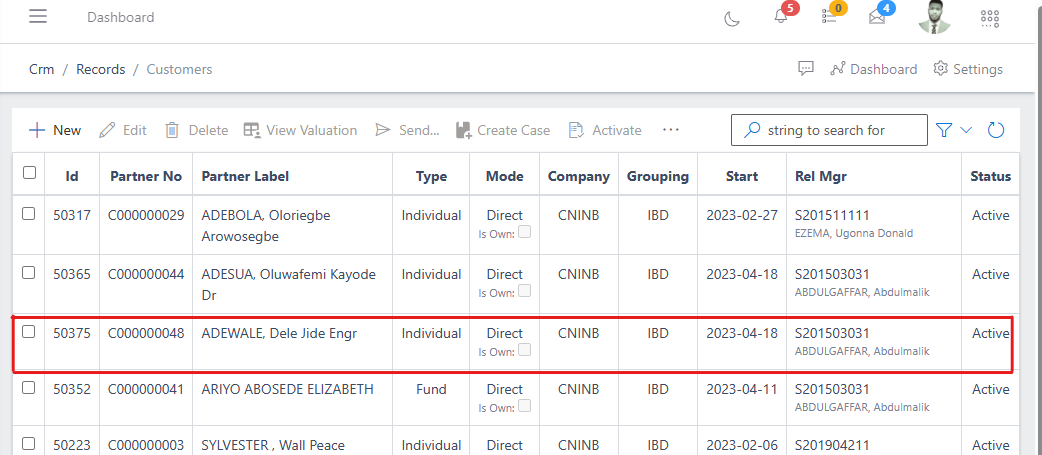Image resolution: width=1042 pixels, height=455 pixels.
Task: Click ADESUA, Oluwafemi Kayode Dr label
Action: point(288,284)
